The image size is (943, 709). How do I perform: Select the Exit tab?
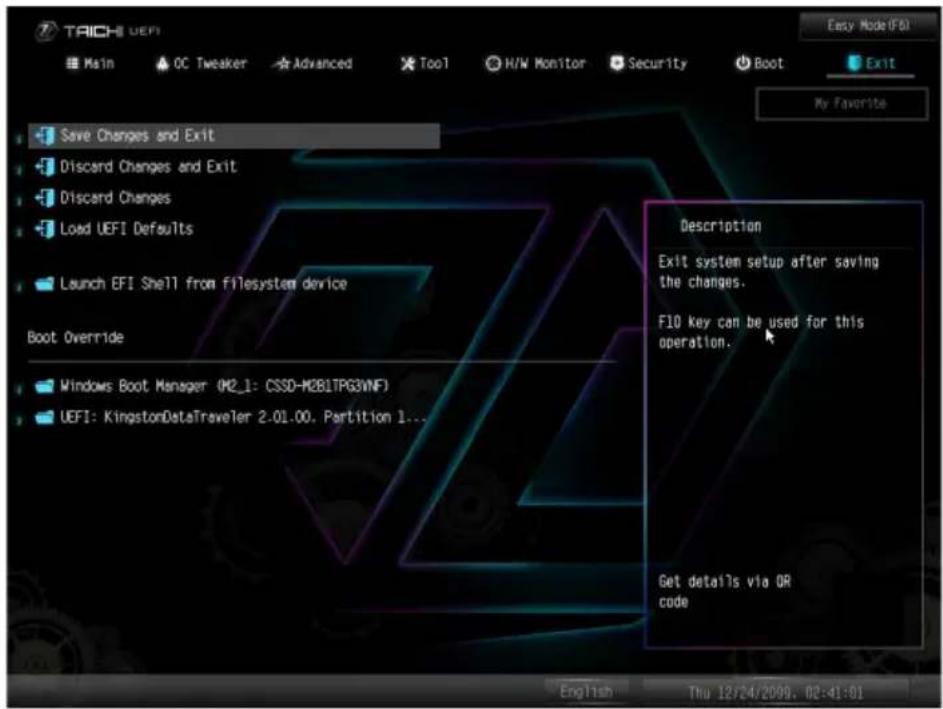click(871, 63)
